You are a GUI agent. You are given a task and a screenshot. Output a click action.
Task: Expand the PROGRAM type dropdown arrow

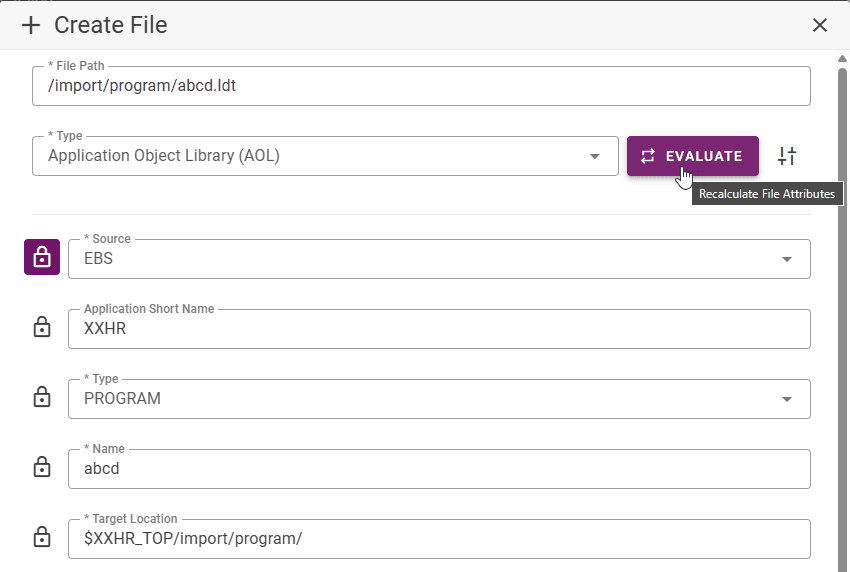click(x=787, y=399)
